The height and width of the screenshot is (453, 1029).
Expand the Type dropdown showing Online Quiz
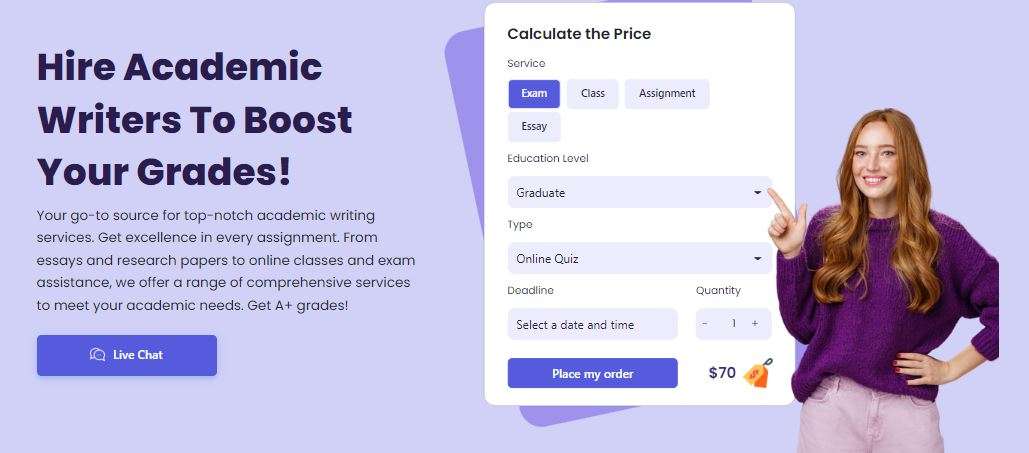638,259
